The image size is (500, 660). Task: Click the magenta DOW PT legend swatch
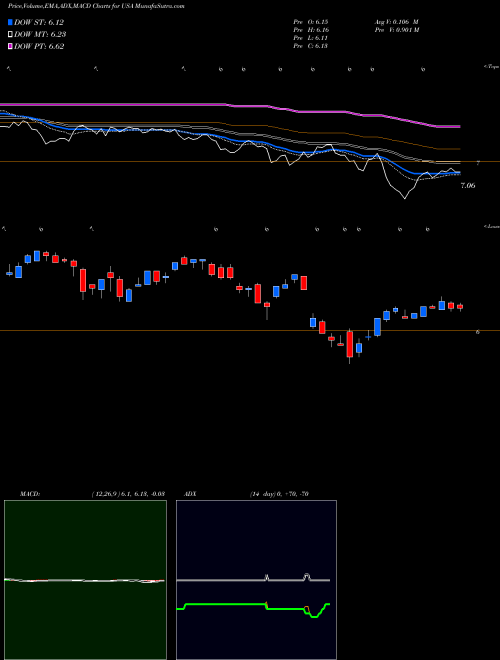coord(10,46)
